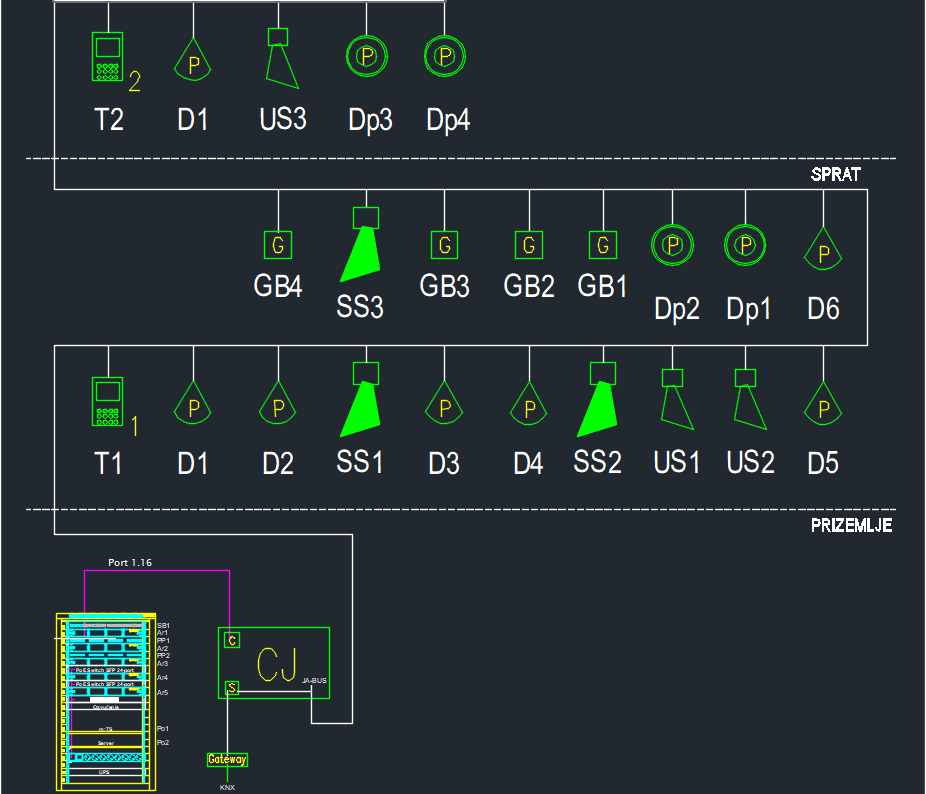Select the UPS unit in the rack
Viewport: 926px width, 794px height.
tap(105, 773)
